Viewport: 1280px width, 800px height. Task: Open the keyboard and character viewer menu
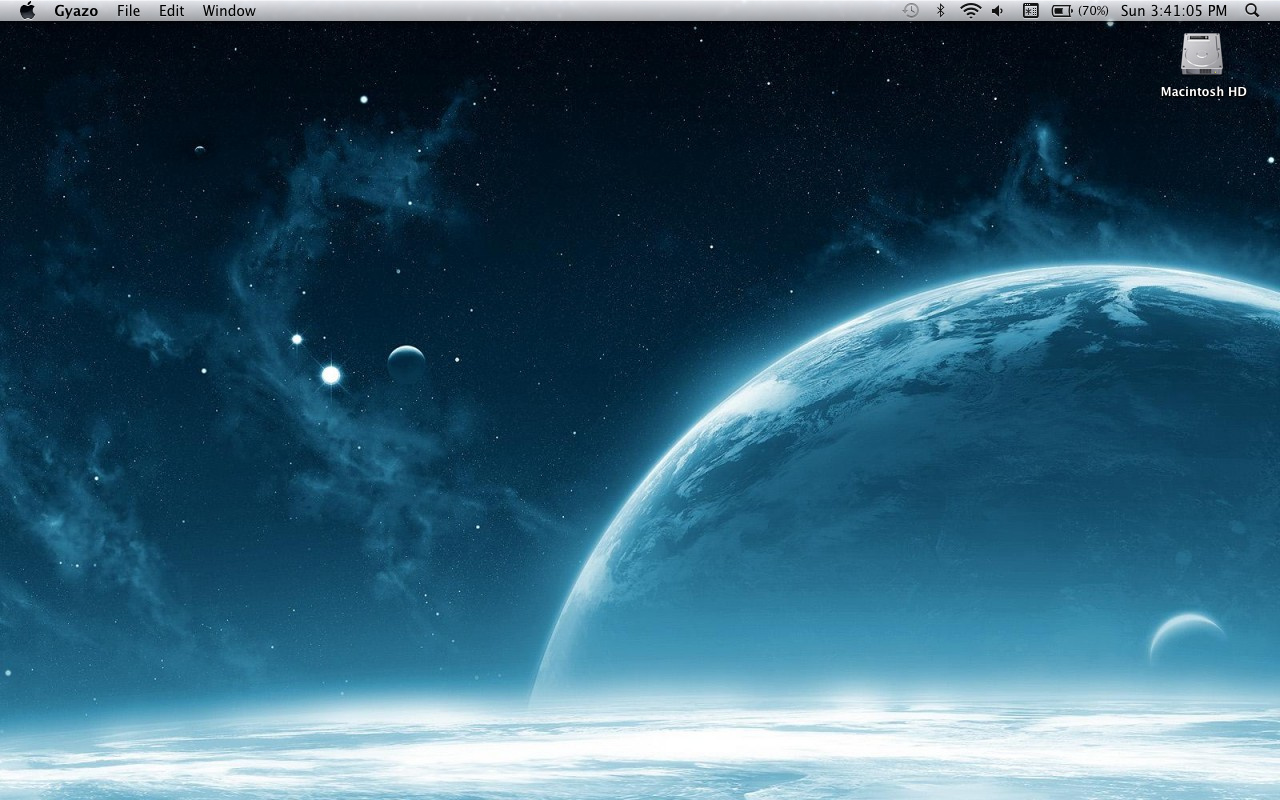1031,11
